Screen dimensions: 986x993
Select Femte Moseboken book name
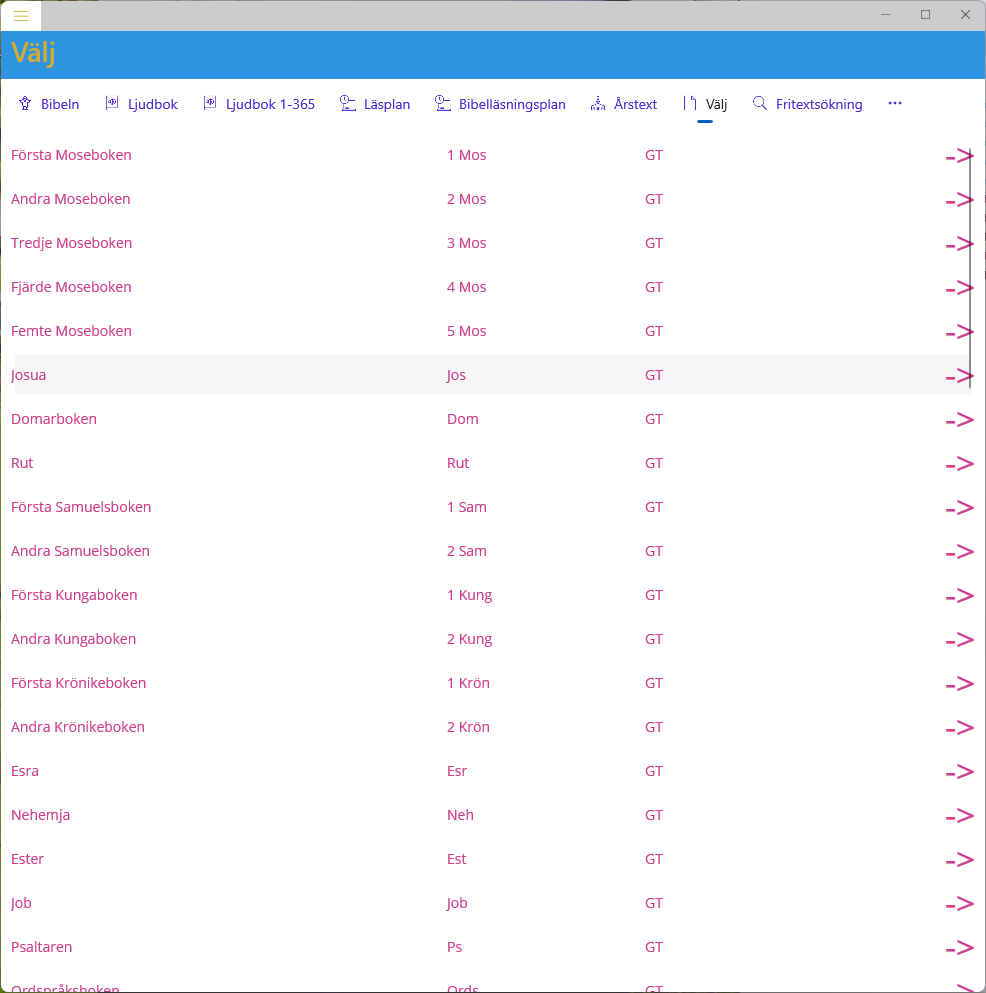click(x=71, y=331)
